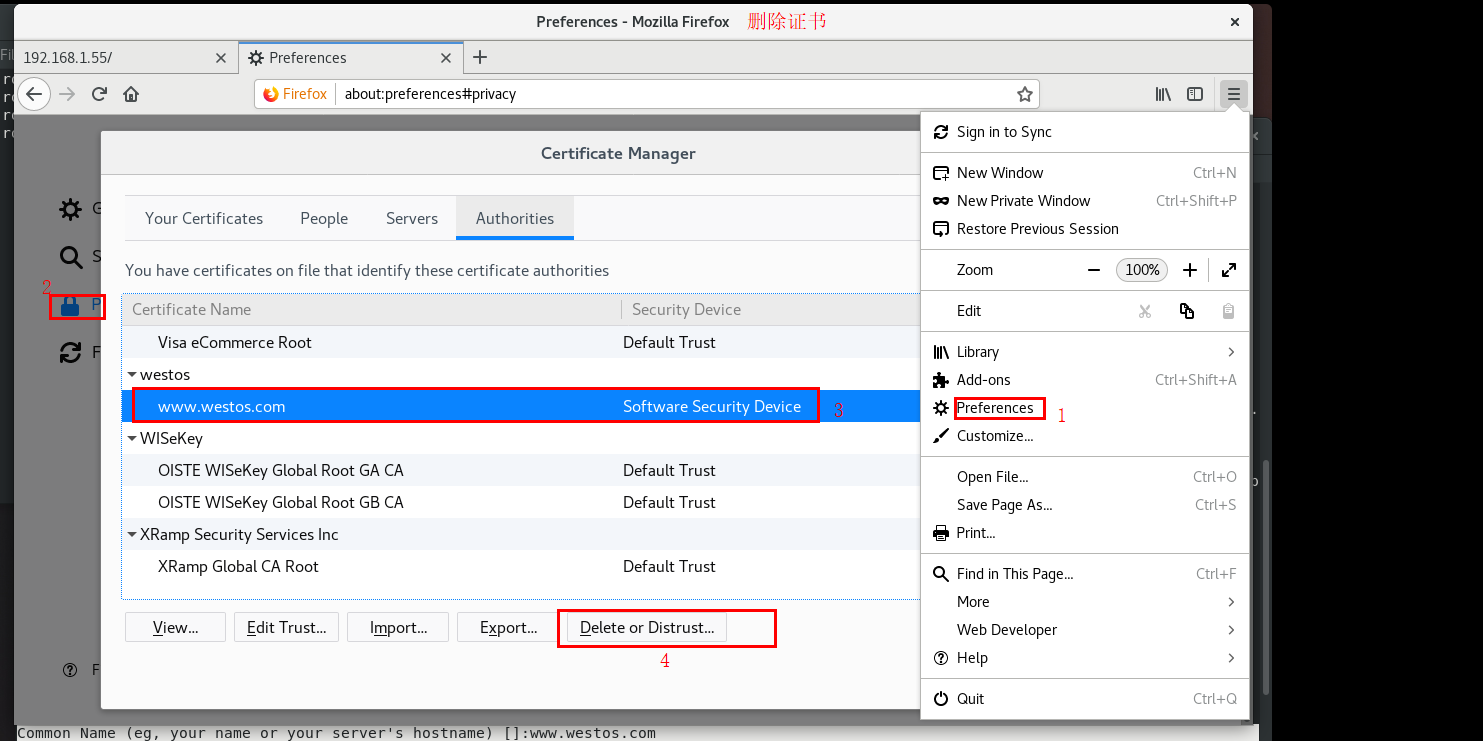Open Privacy lock icon in sidebar
This screenshot has width=1483, height=741.
click(70, 306)
